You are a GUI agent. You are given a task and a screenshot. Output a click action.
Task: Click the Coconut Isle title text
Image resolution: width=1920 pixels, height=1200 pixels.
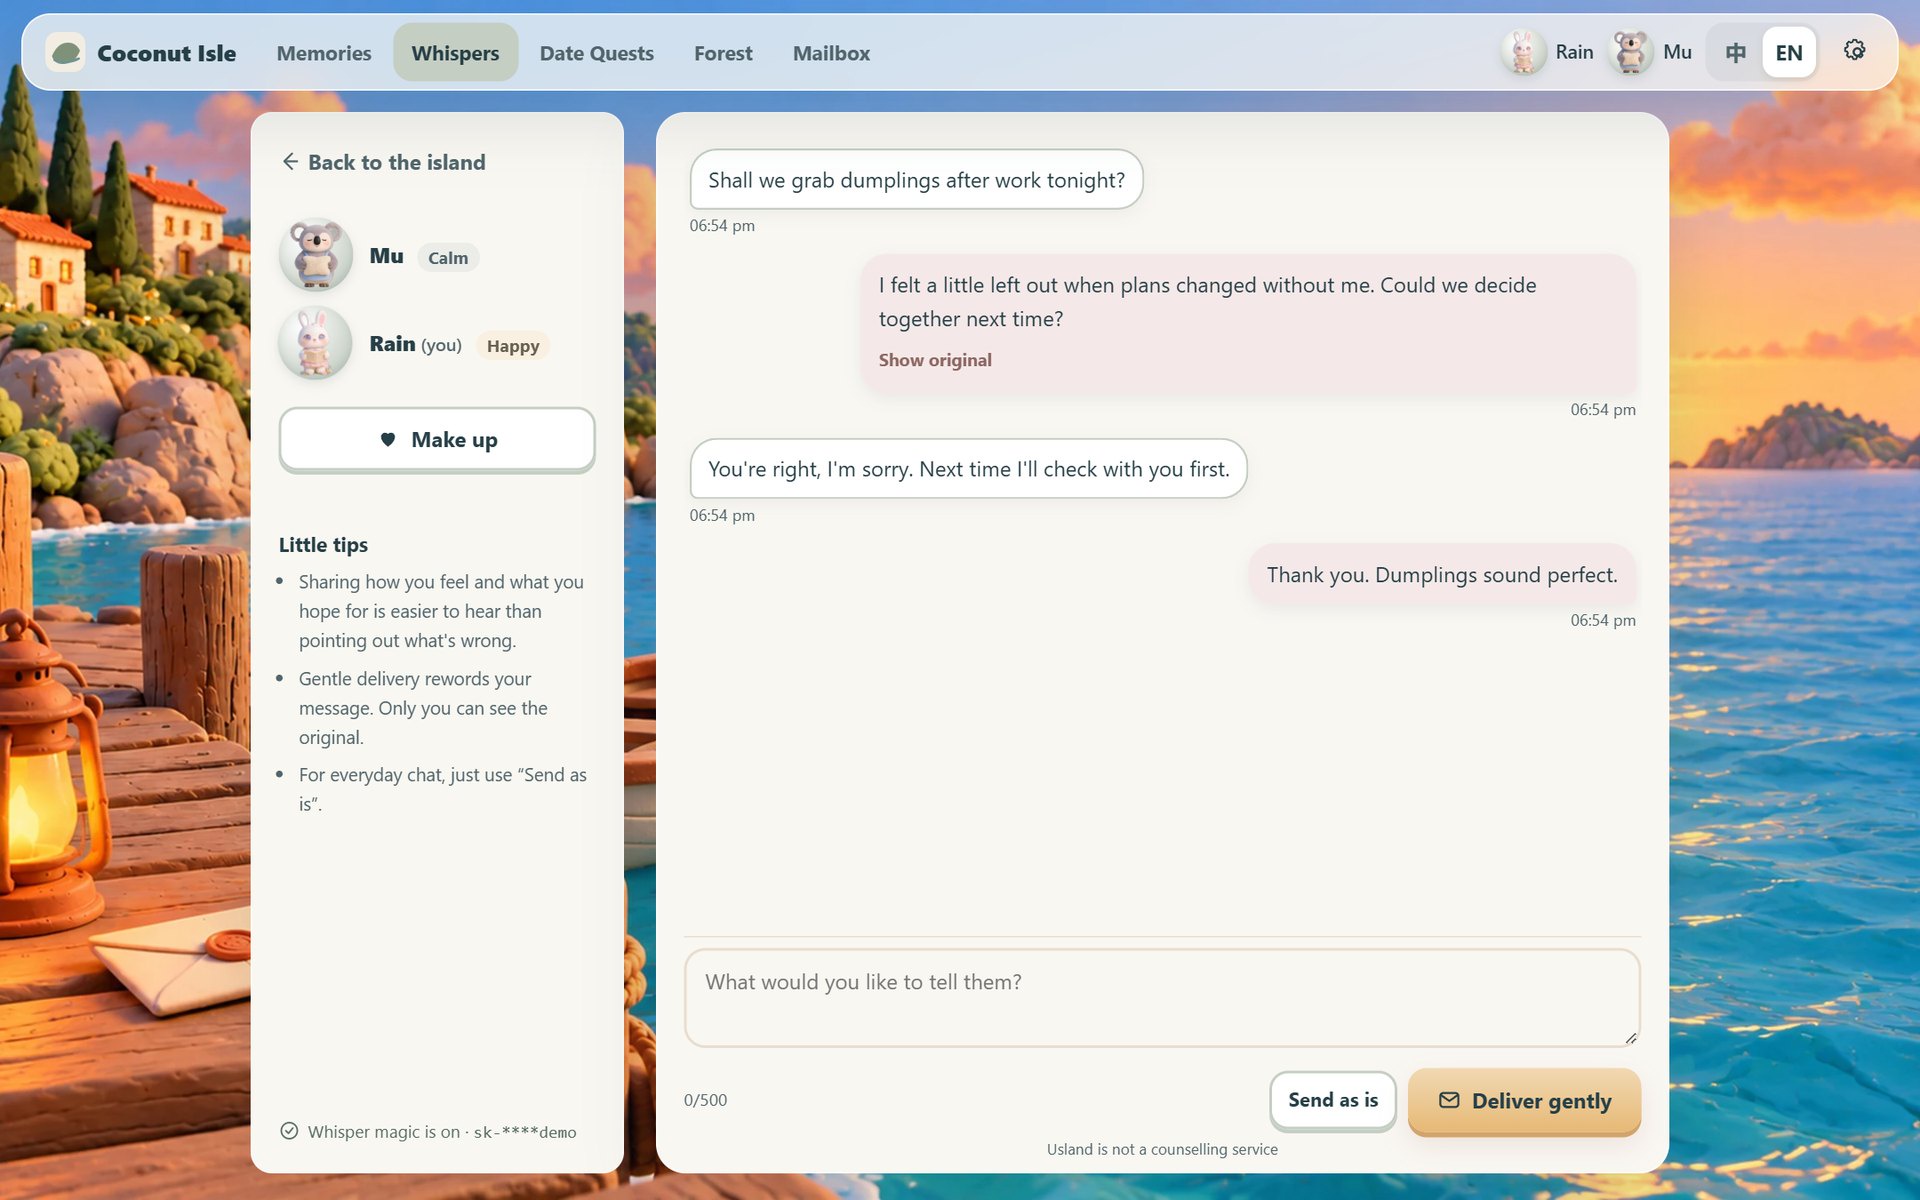pyautogui.click(x=166, y=53)
